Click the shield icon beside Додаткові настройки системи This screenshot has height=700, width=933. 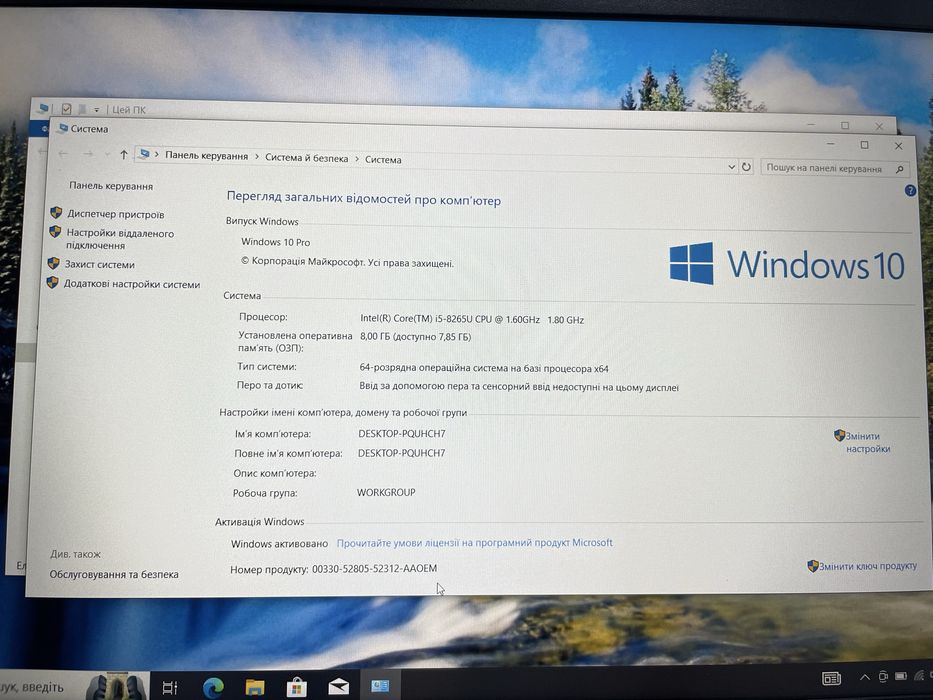(52, 282)
